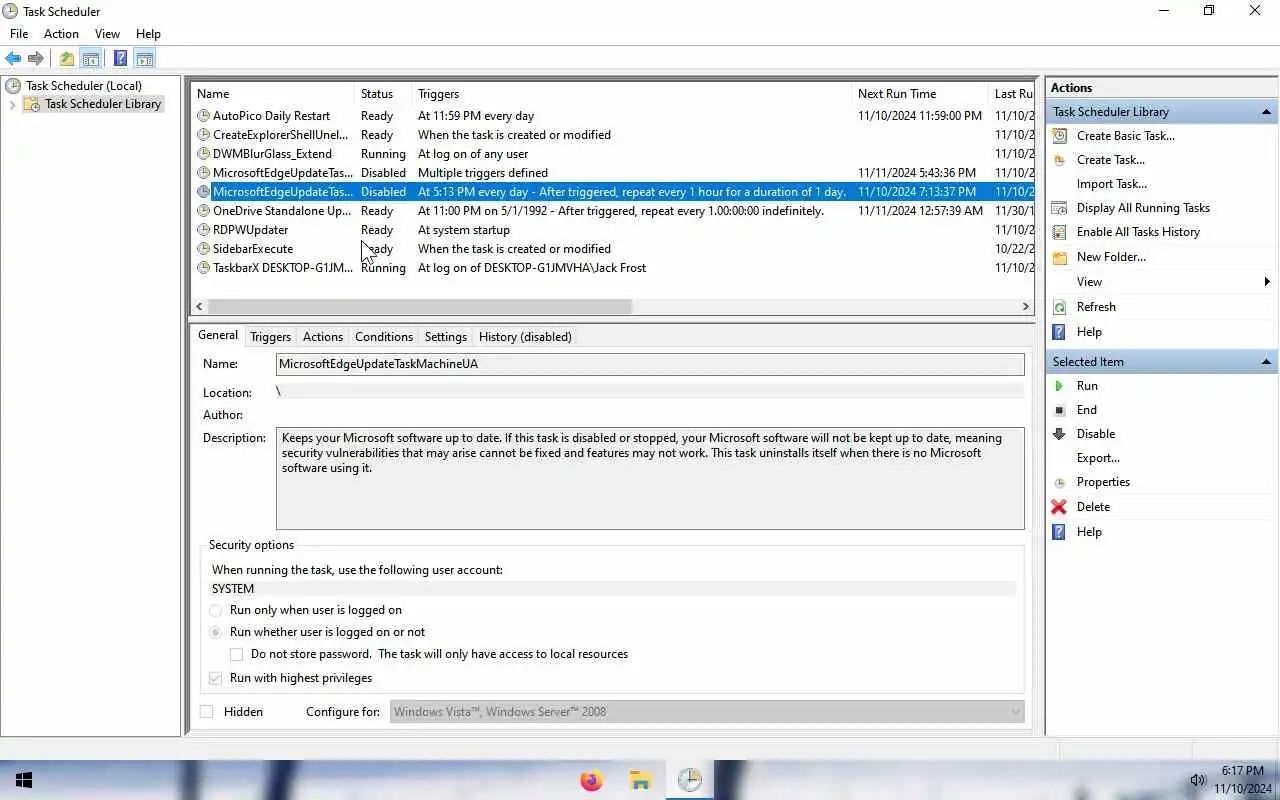Open the View menu in menu bar
Screen dimensions: 1280x800
pyautogui.click(x=107, y=34)
